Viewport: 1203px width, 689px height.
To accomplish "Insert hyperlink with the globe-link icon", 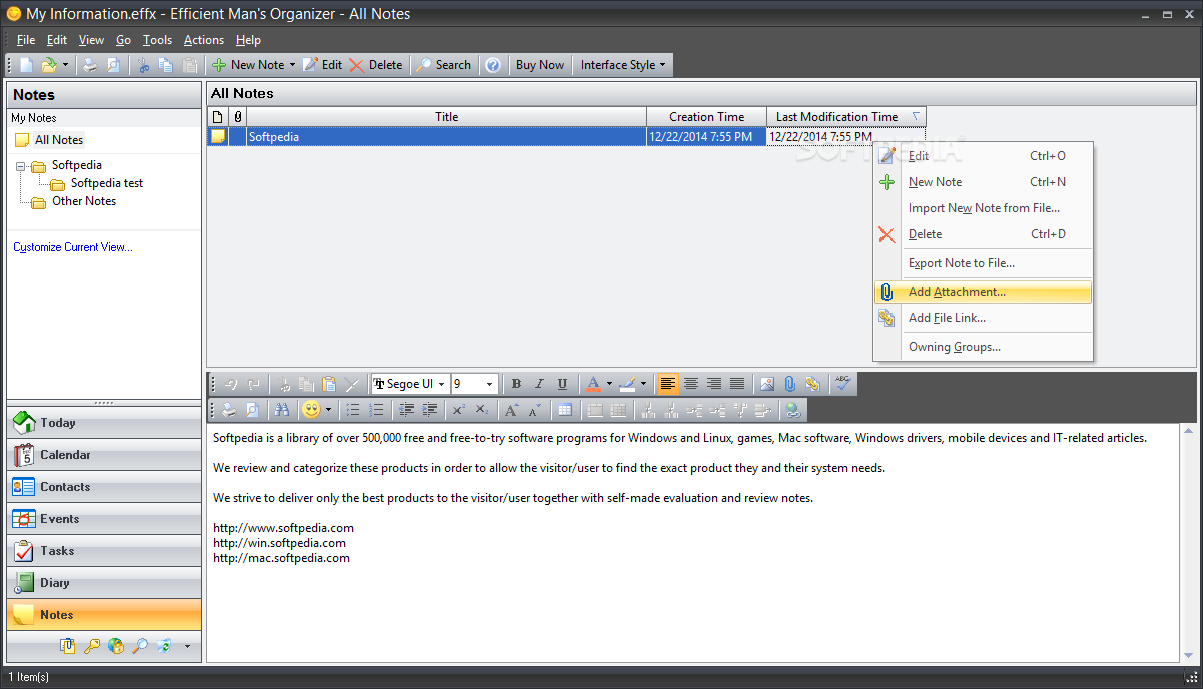I will click(793, 410).
